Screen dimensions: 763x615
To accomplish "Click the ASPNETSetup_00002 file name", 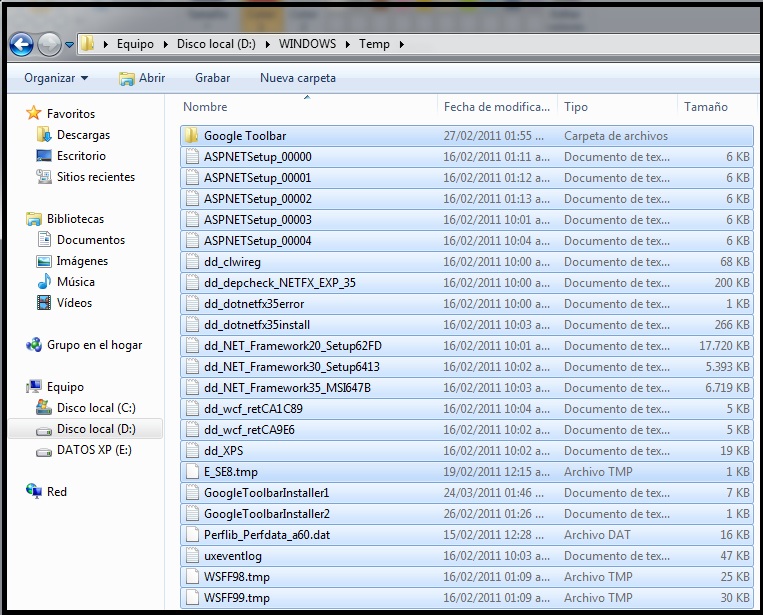I will (257, 199).
